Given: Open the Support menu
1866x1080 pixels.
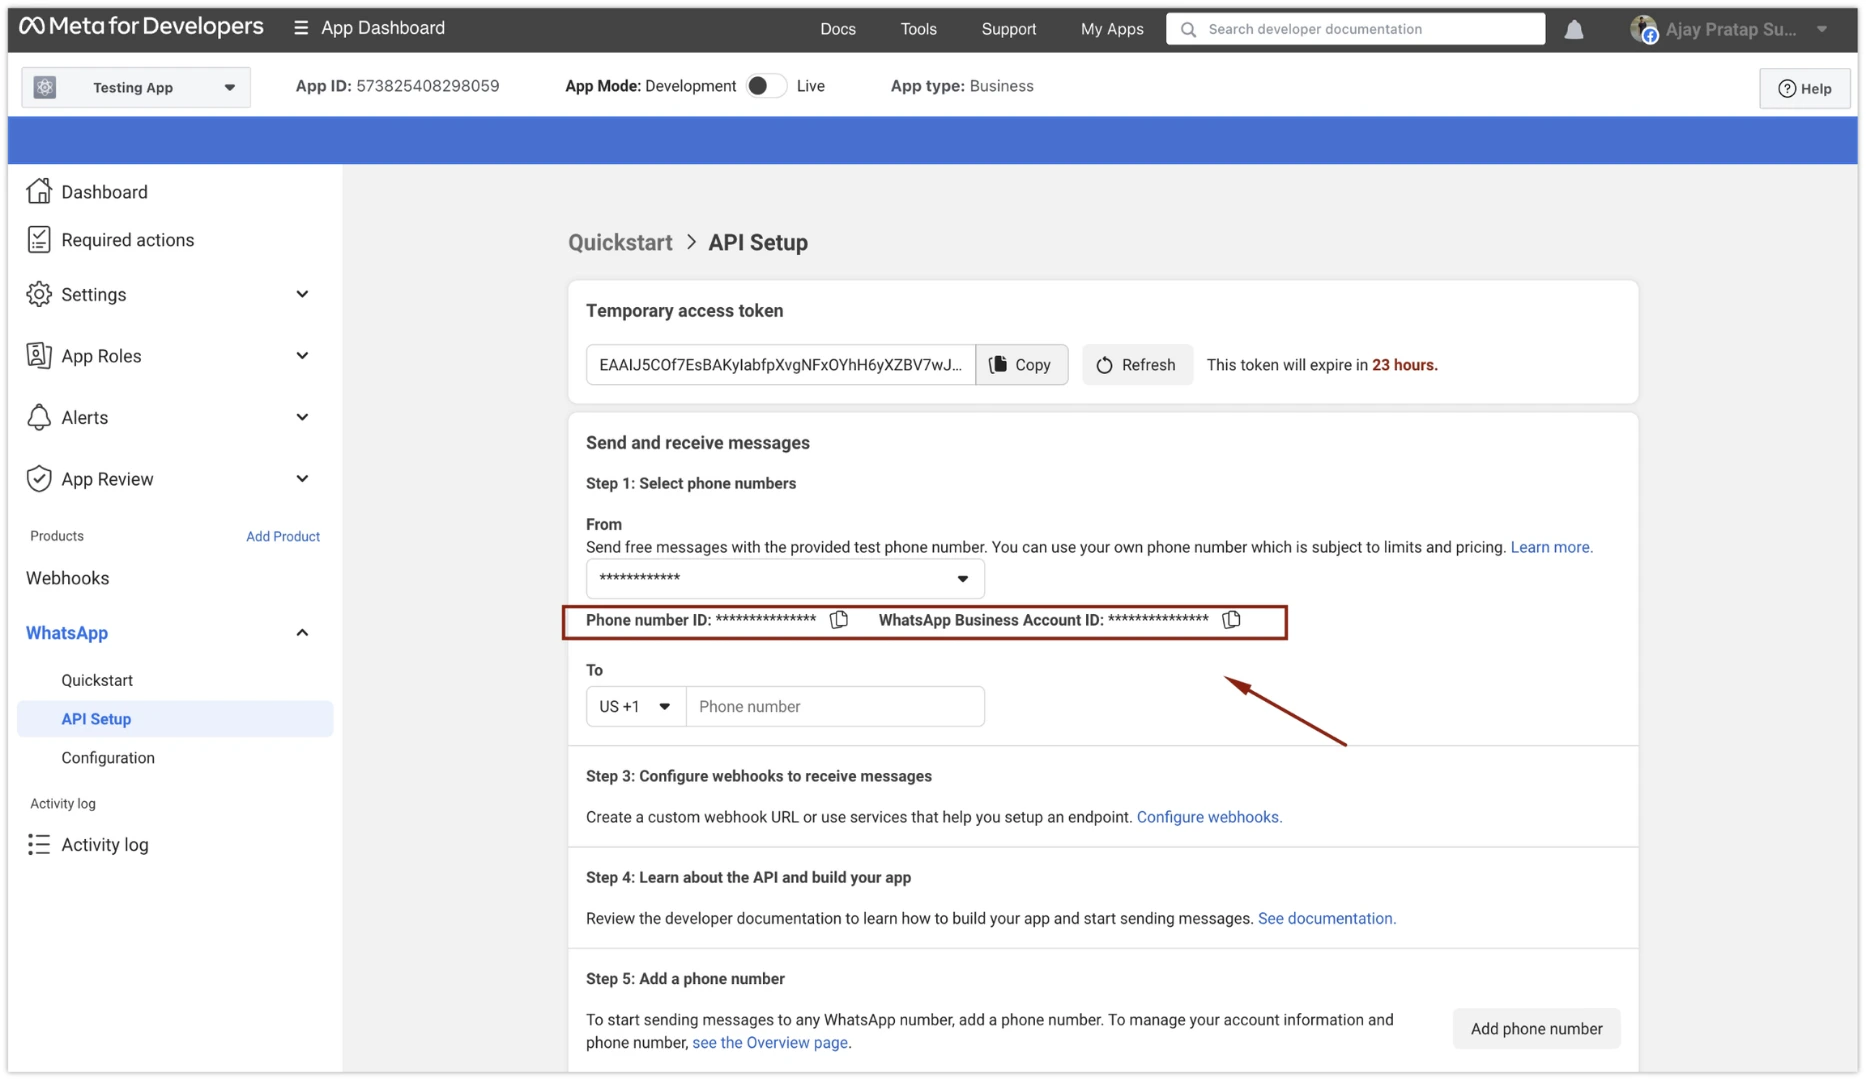Looking at the screenshot, I should click(1008, 29).
